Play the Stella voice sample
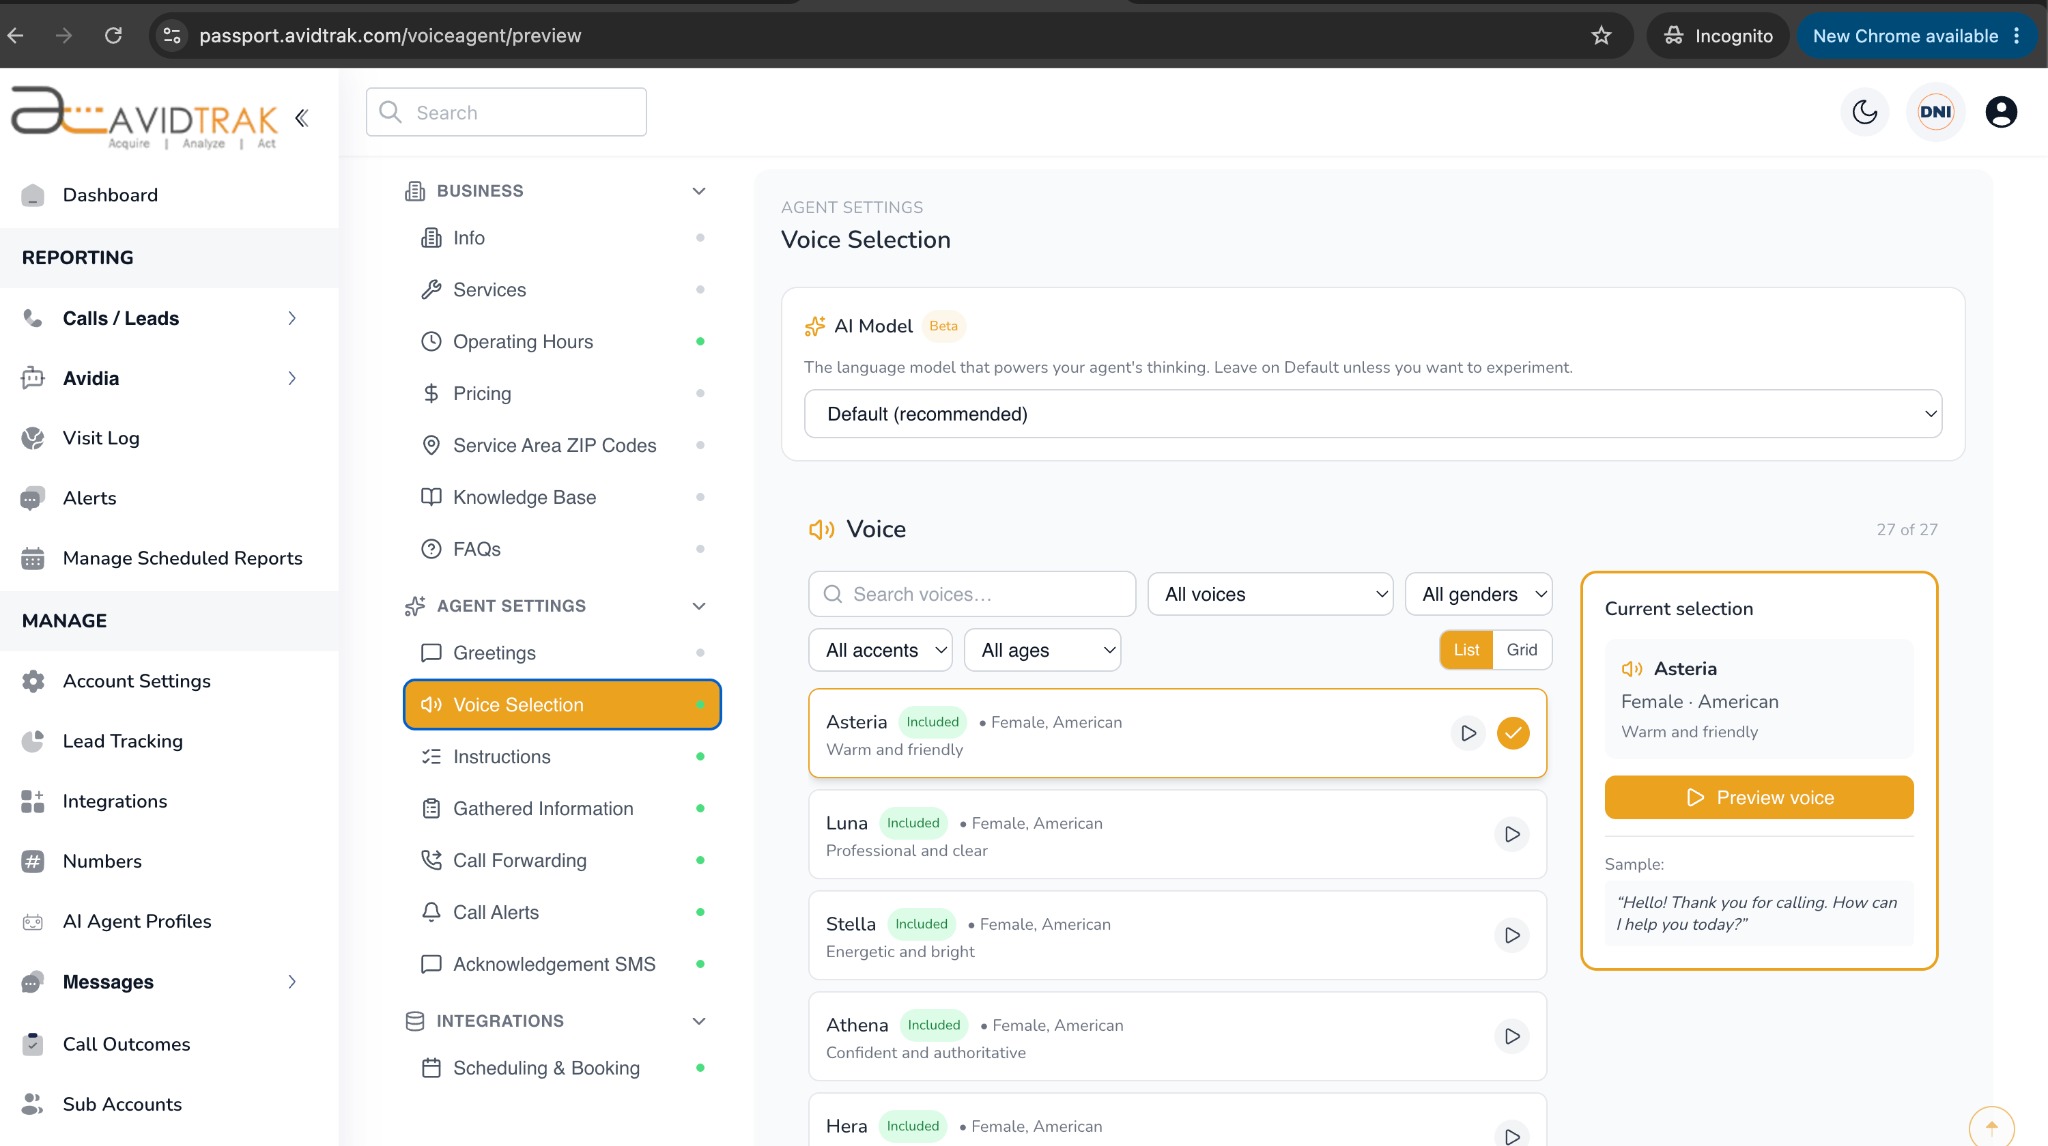 (x=1512, y=935)
